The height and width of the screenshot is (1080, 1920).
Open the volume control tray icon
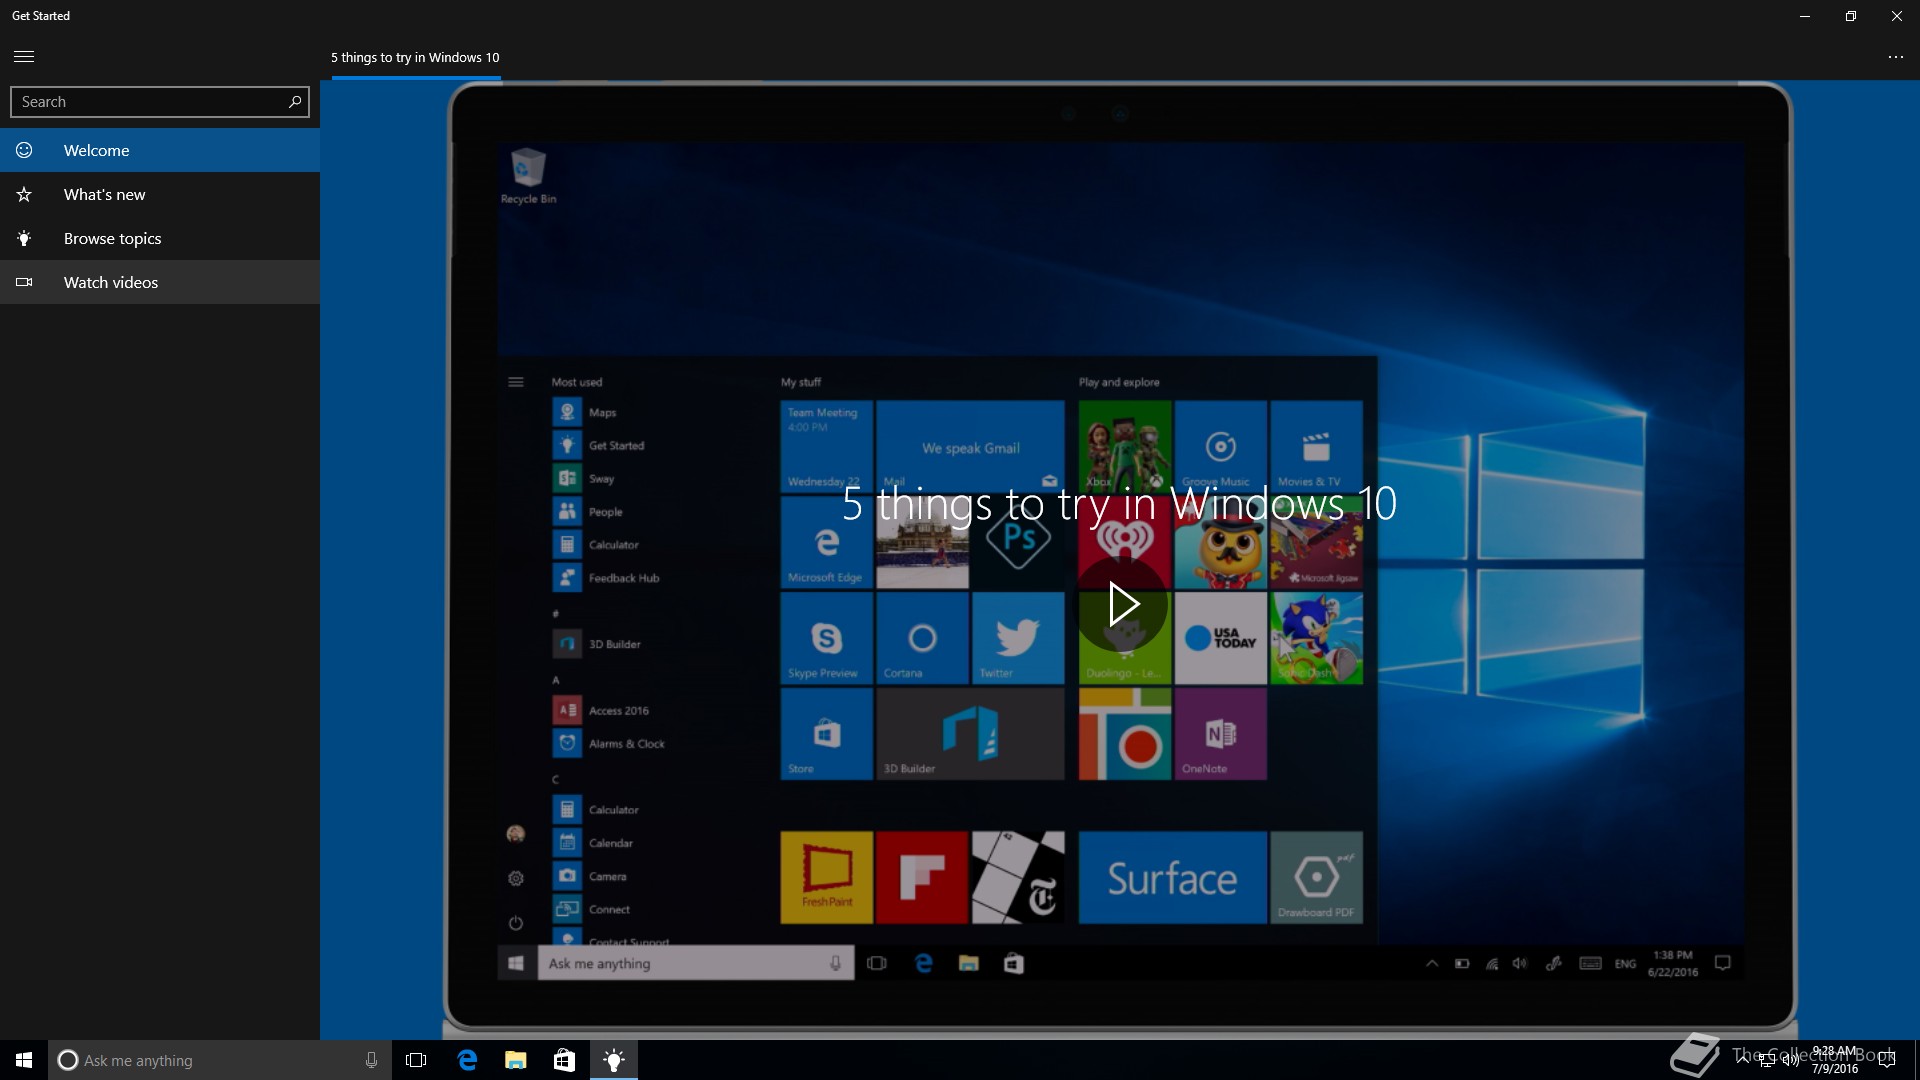pos(1791,1060)
